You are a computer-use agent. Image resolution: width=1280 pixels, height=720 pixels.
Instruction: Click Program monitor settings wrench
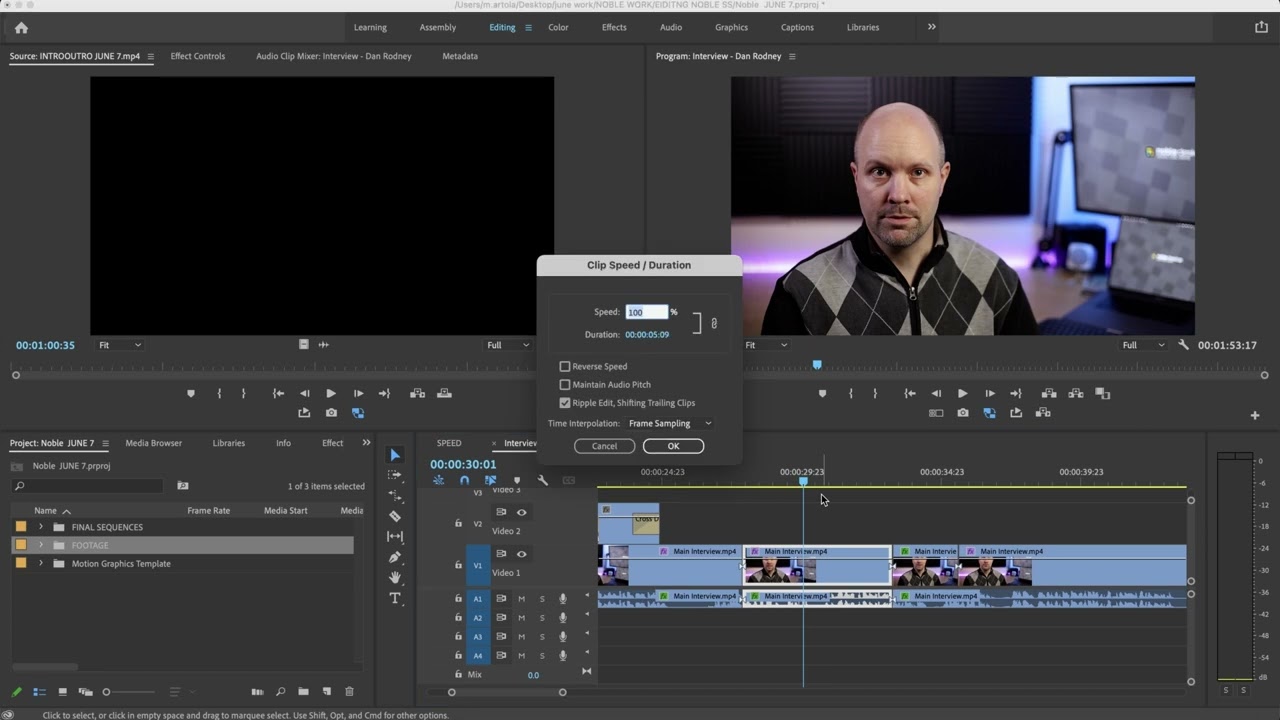(1184, 345)
